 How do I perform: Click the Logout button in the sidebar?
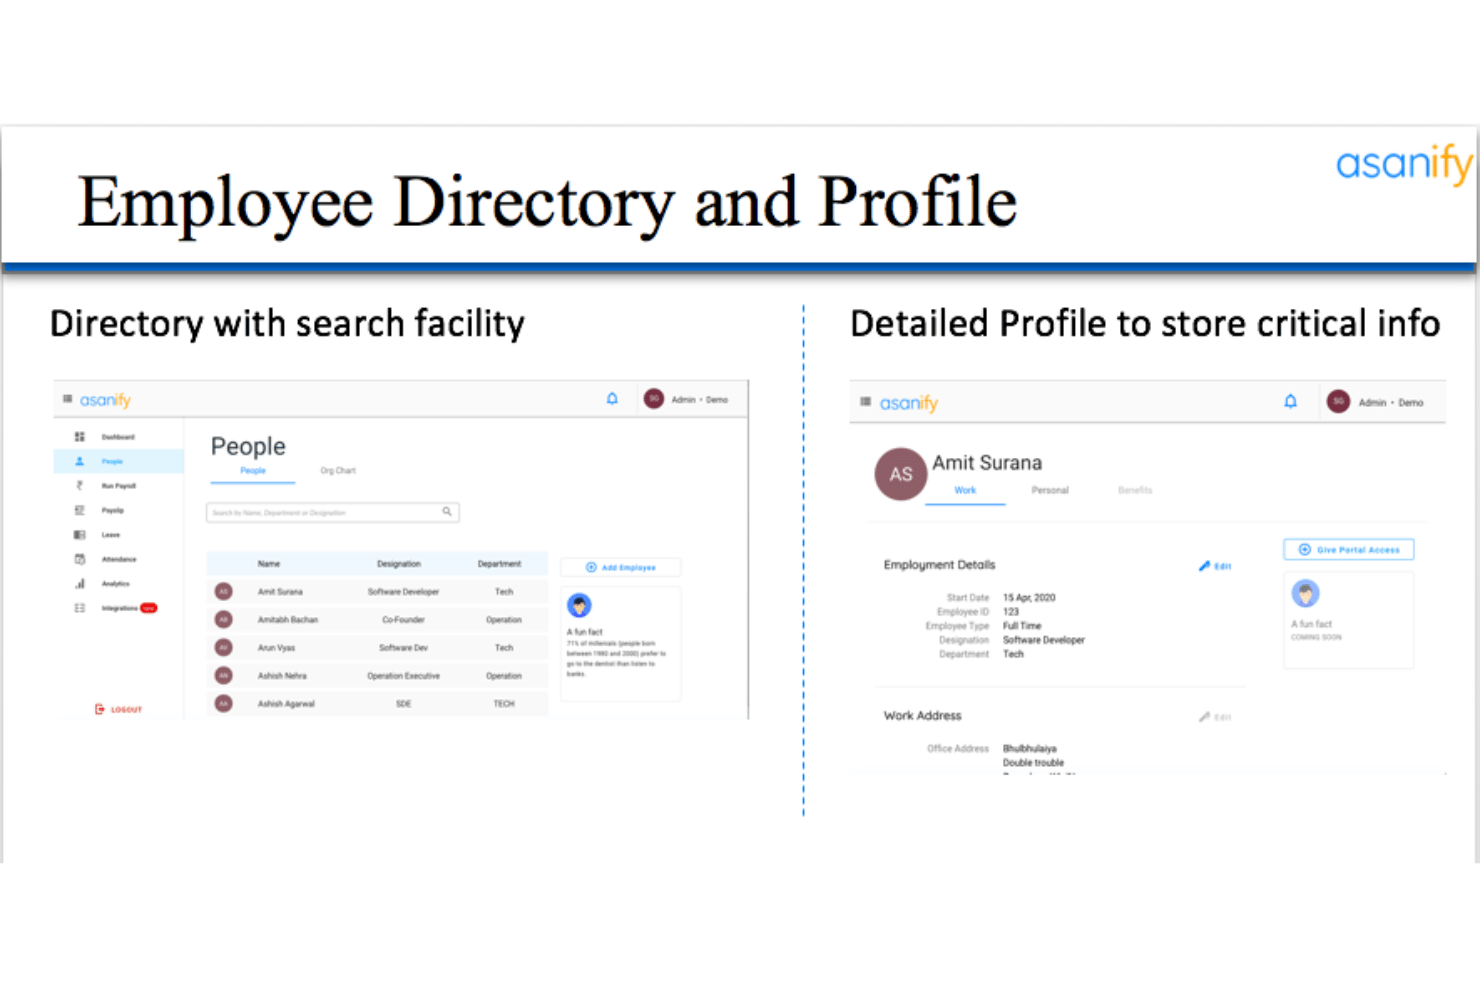[x=118, y=709]
